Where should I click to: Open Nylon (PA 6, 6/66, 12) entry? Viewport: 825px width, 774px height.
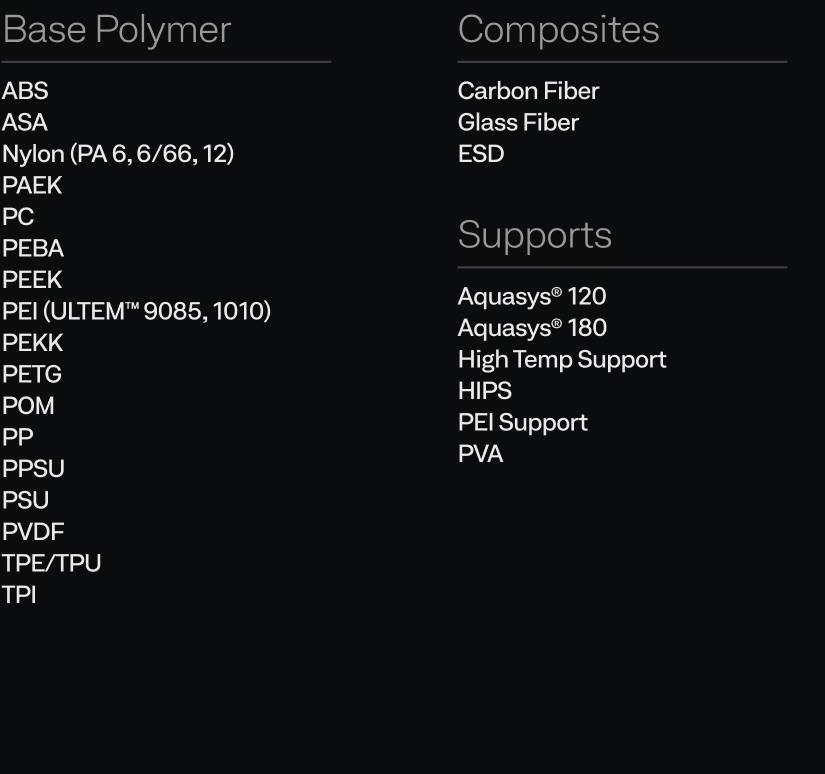118,154
